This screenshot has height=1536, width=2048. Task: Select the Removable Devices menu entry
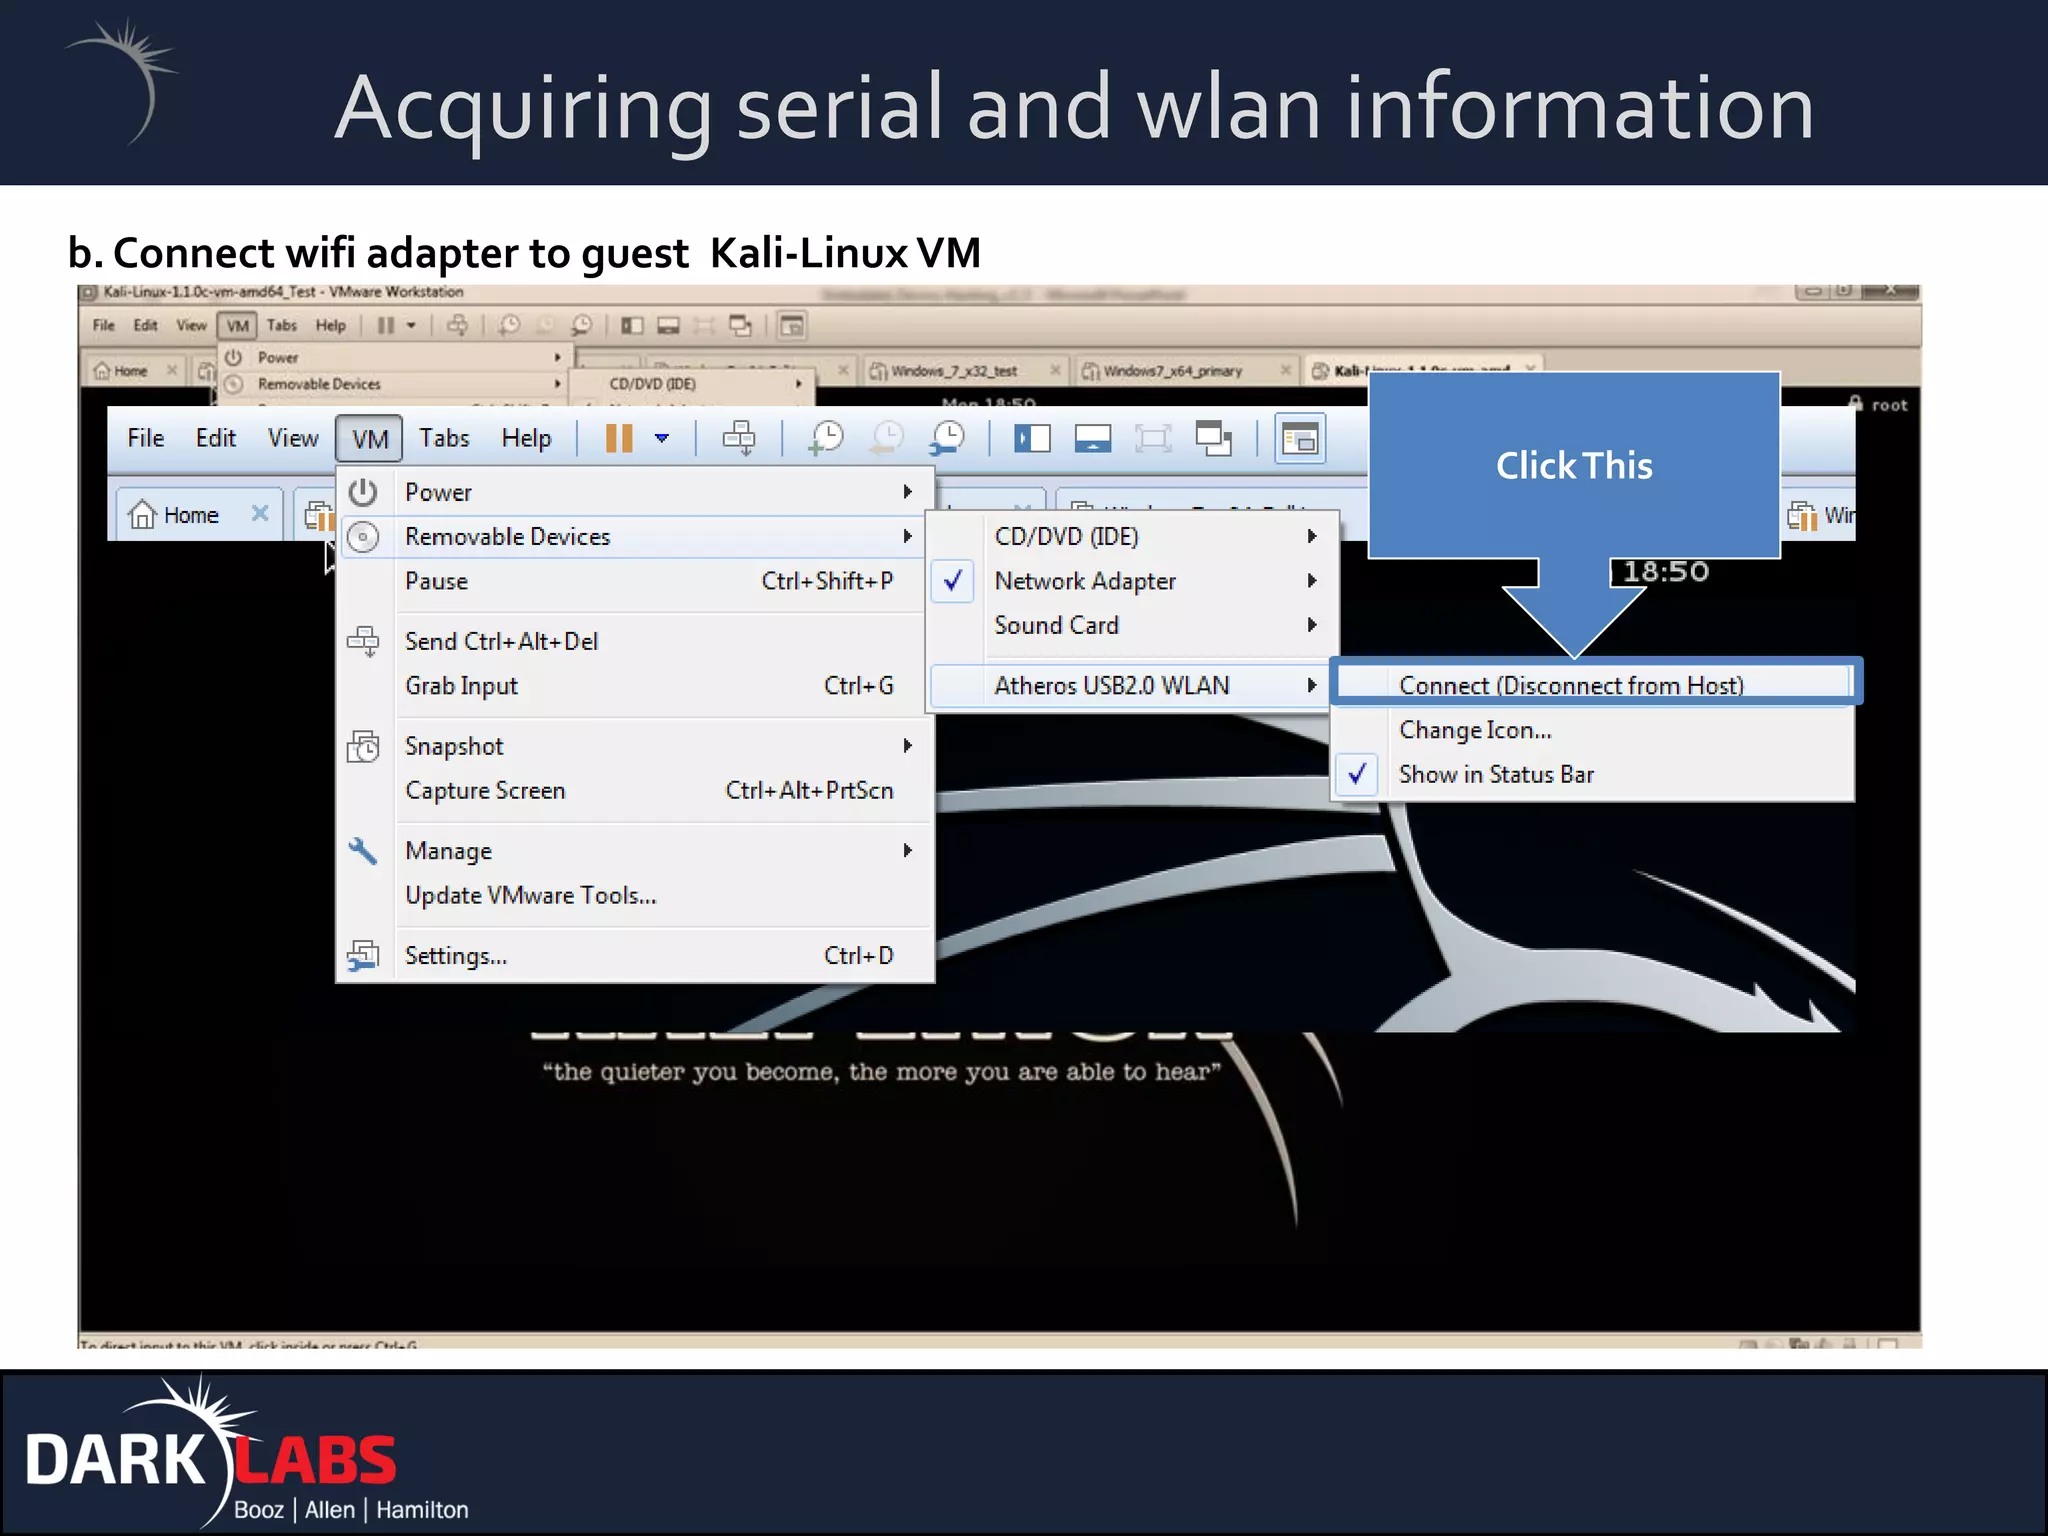636,537
